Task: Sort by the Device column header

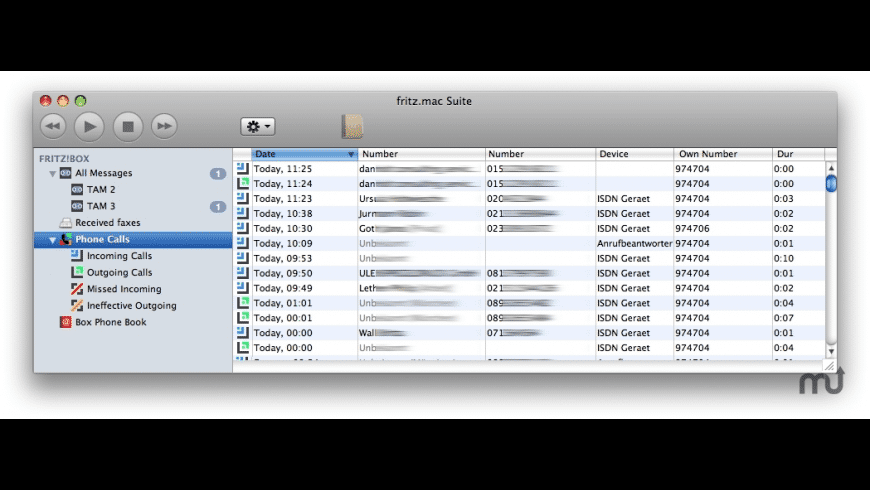Action: point(635,154)
